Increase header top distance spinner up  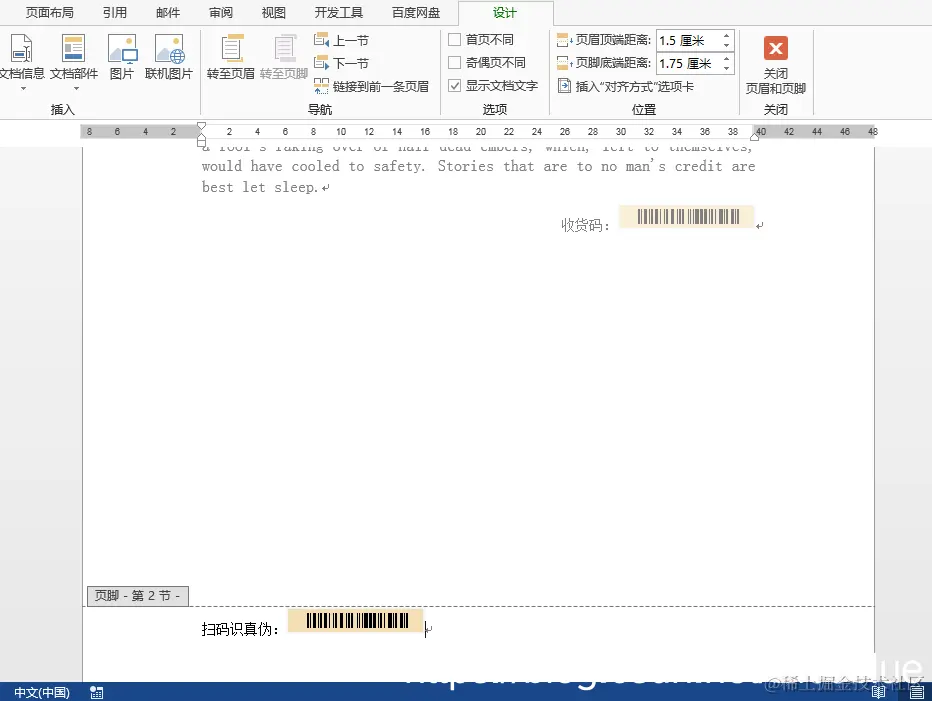point(726,36)
